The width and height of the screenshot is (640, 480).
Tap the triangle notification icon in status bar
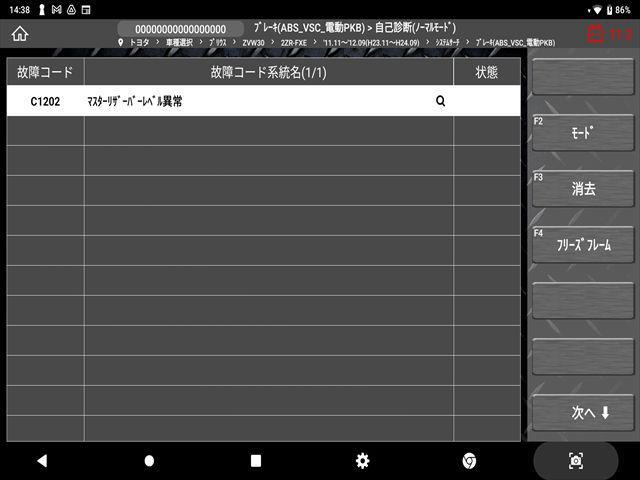pyautogui.click(x=71, y=10)
